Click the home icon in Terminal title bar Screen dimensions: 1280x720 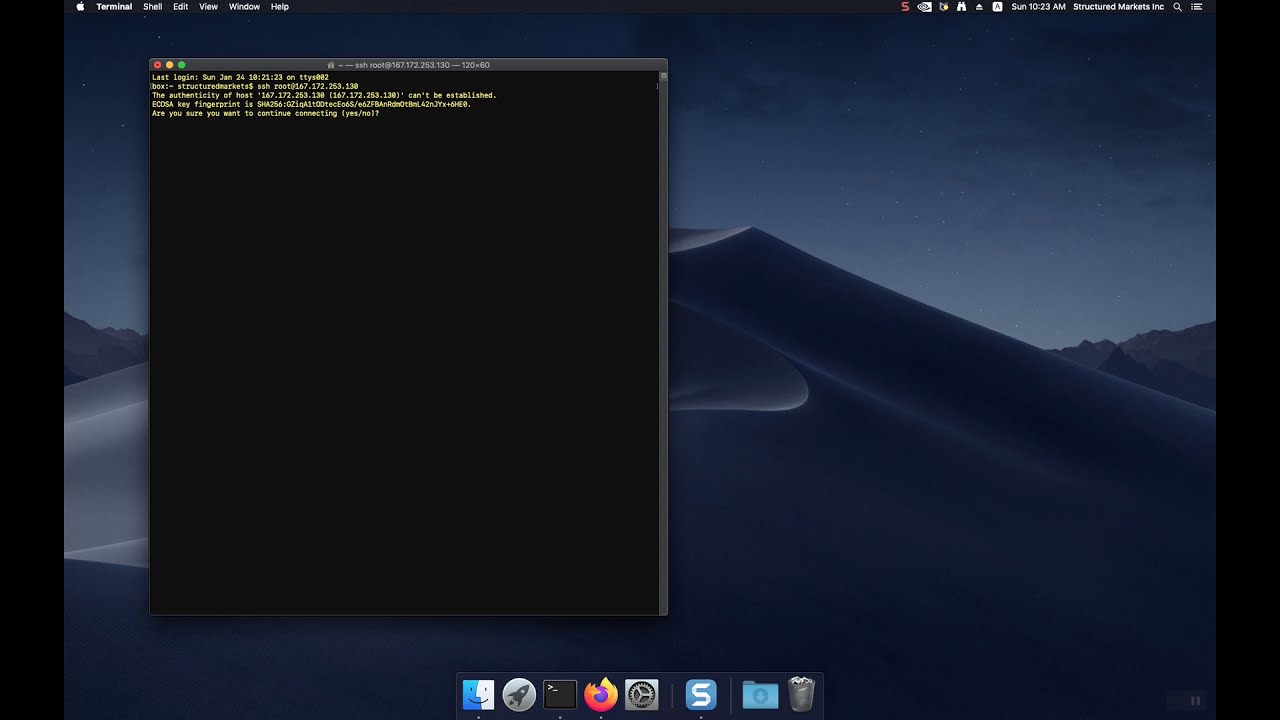331,65
